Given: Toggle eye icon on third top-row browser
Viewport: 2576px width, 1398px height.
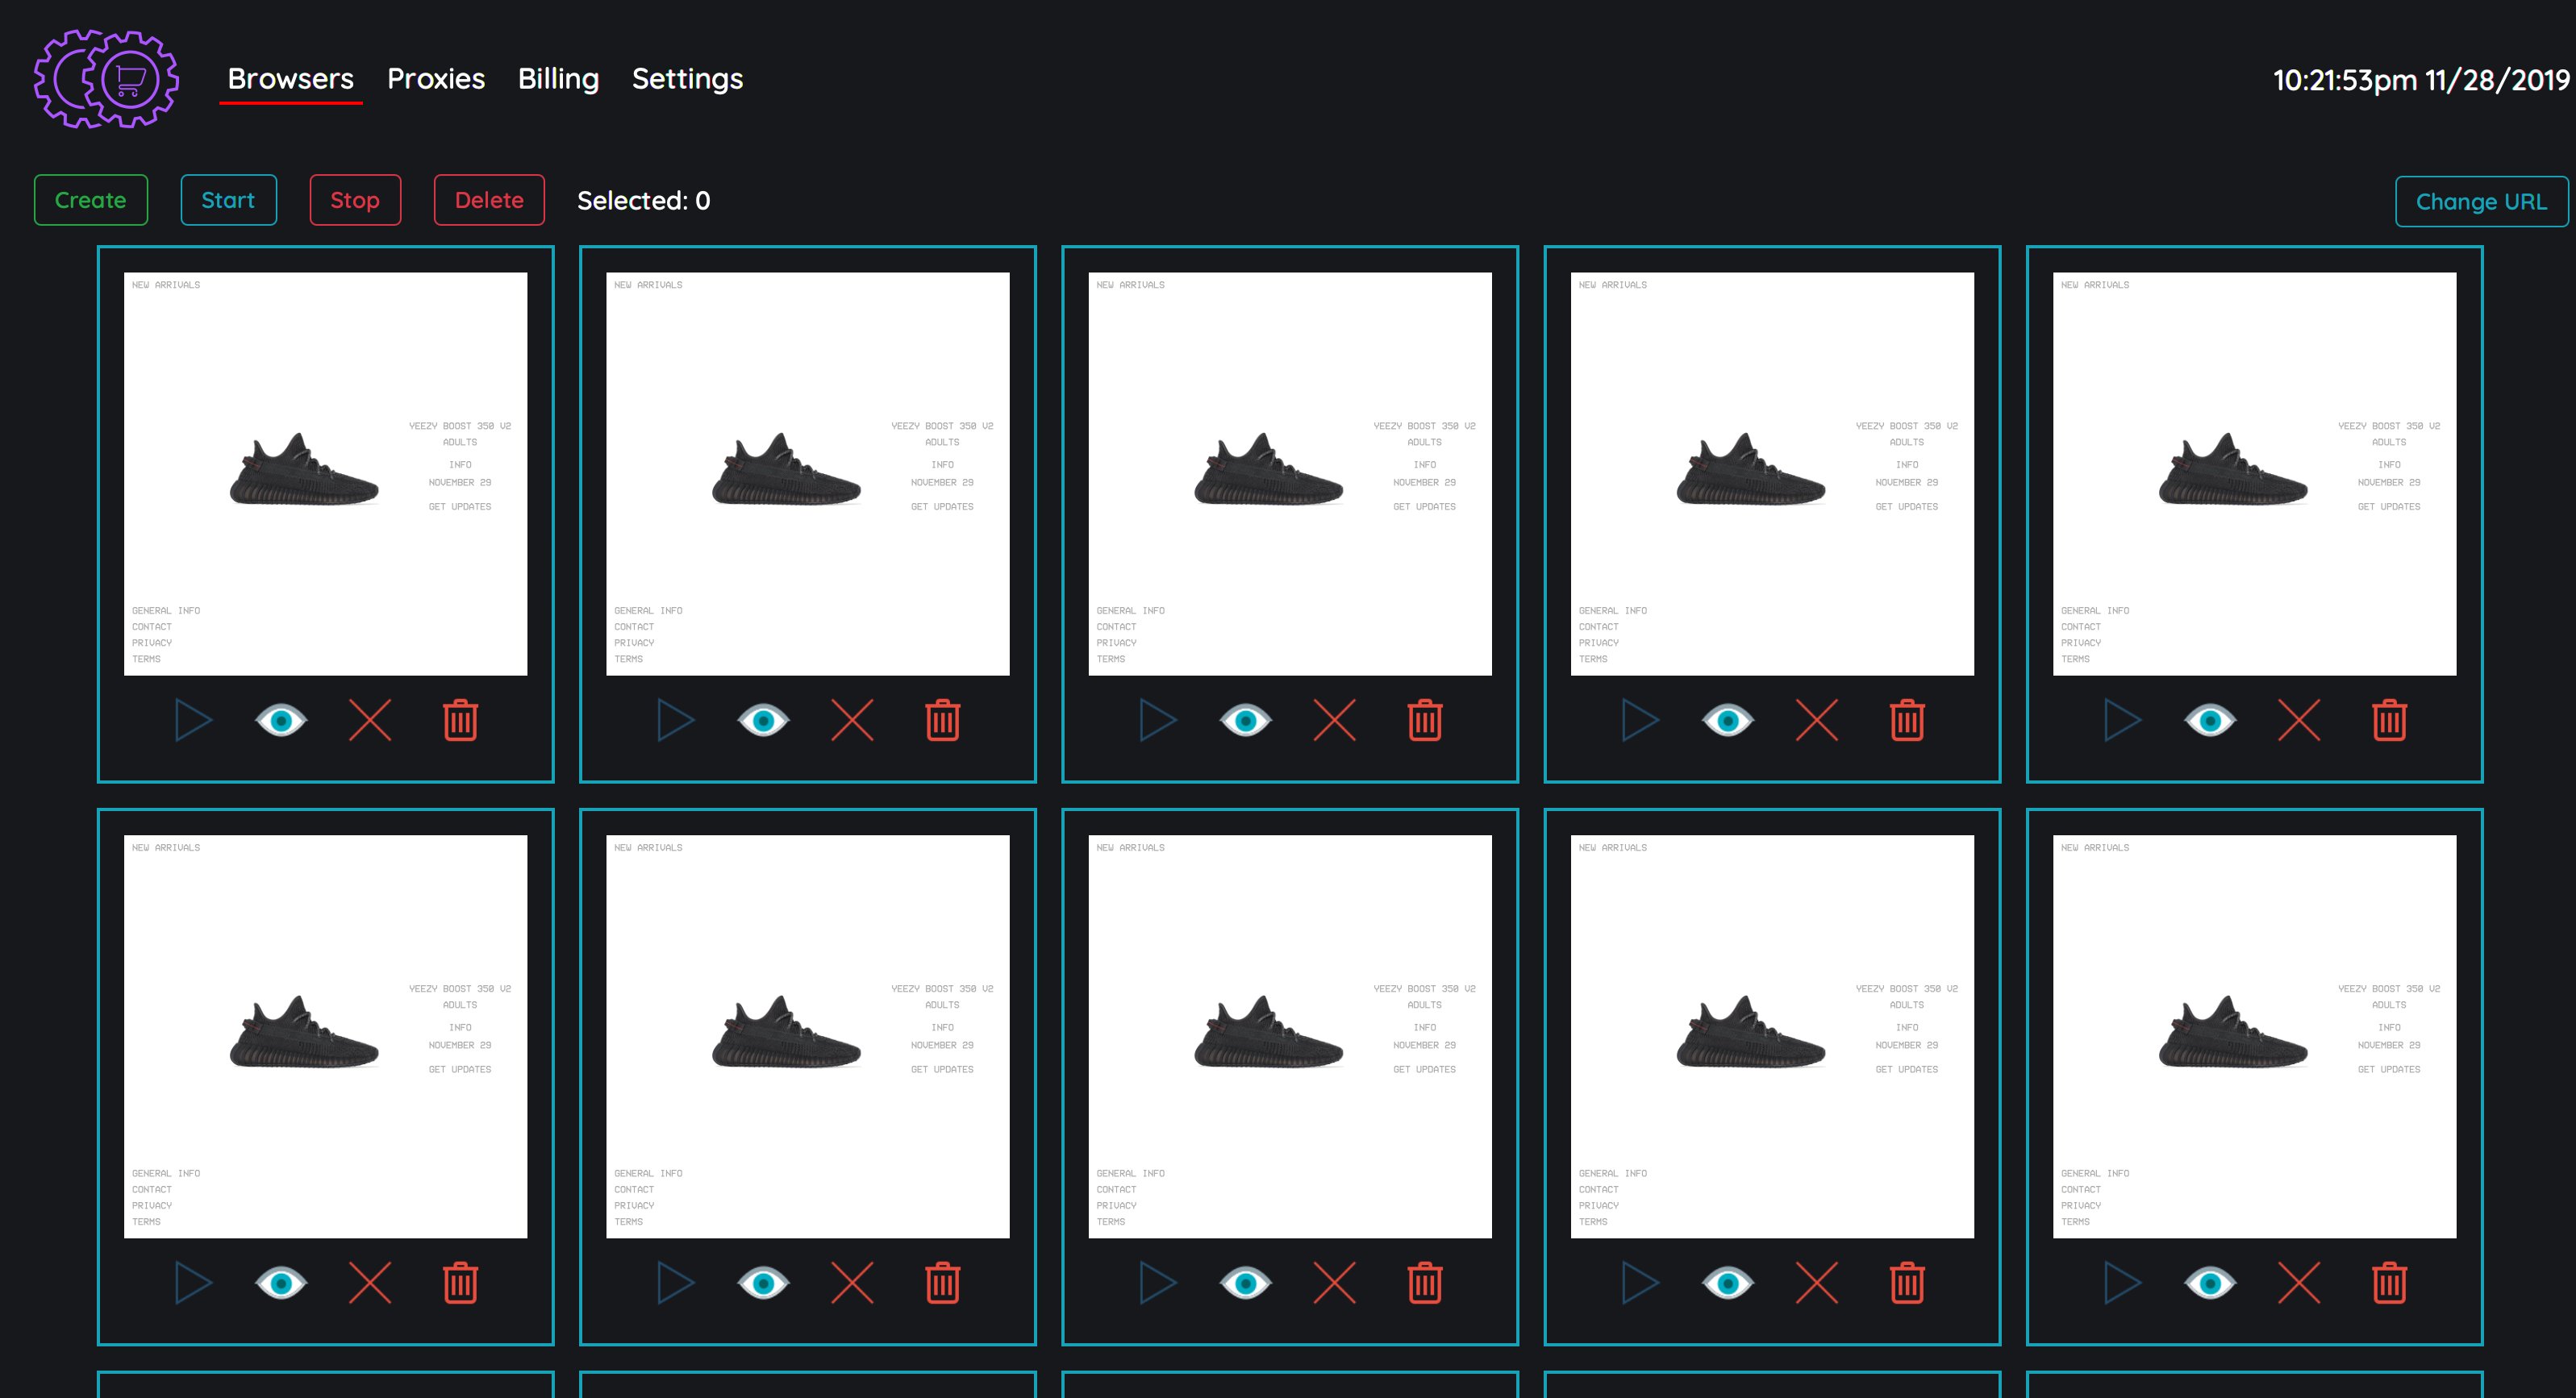Looking at the screenshot, I should point(1246,720).
